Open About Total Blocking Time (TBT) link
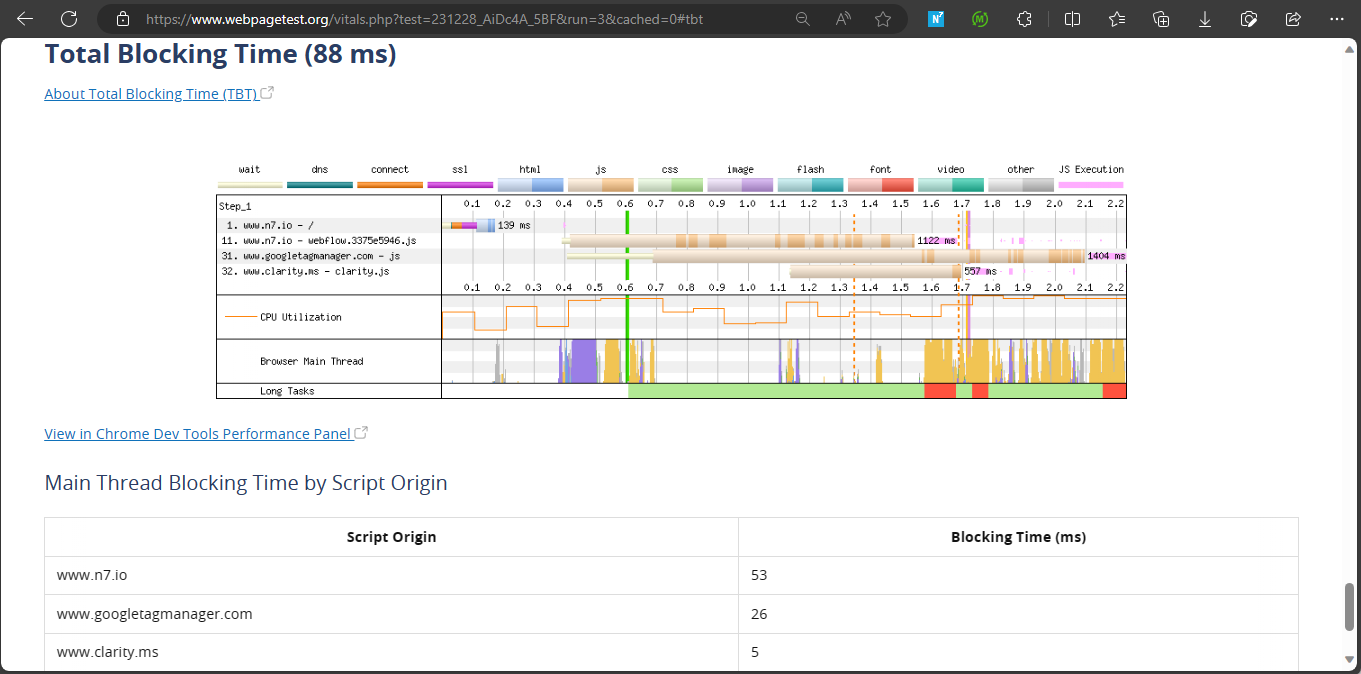The image size is (1361, 674). 150,94
